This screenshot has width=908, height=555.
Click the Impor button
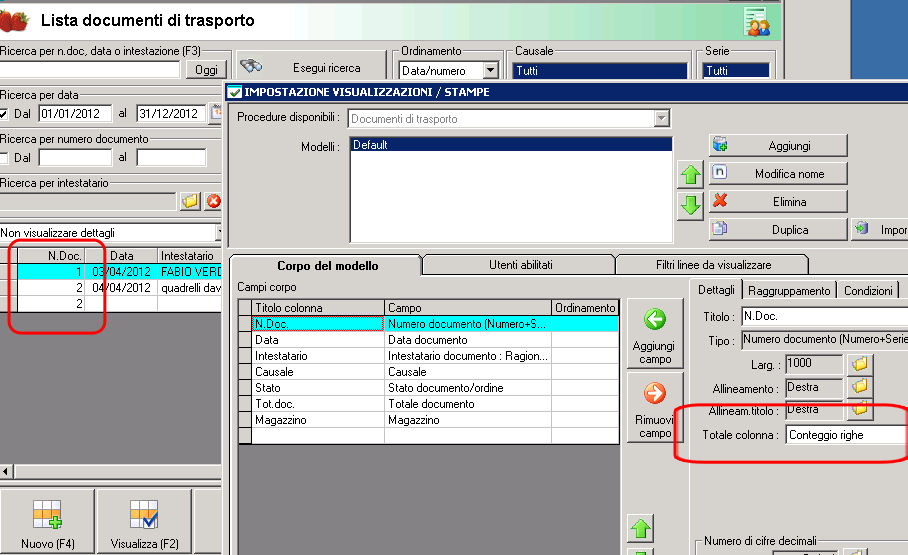point(879,229)
